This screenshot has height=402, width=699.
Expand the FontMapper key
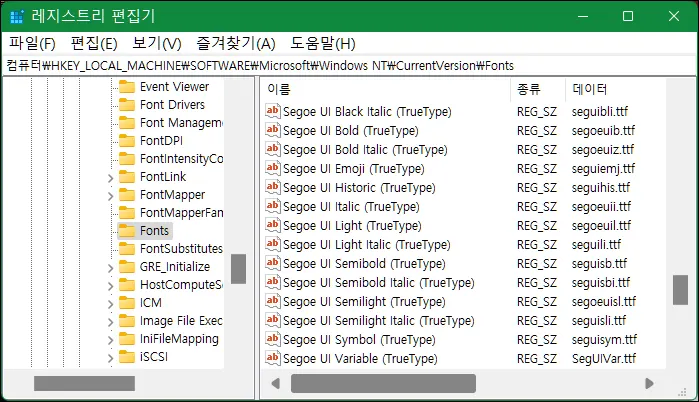pos(111,196)
